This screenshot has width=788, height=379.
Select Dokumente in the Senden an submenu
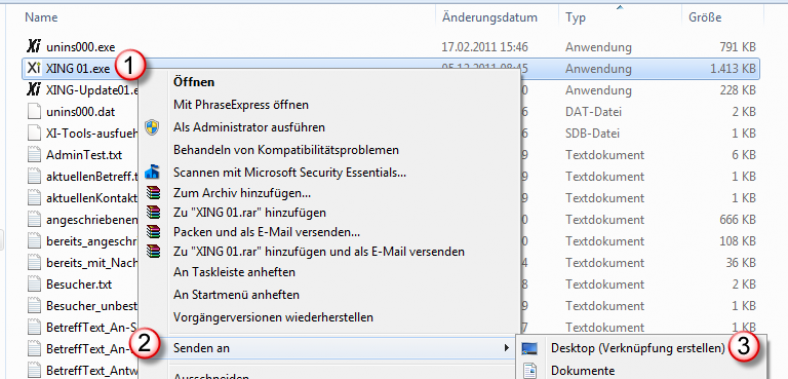[583, 371]
